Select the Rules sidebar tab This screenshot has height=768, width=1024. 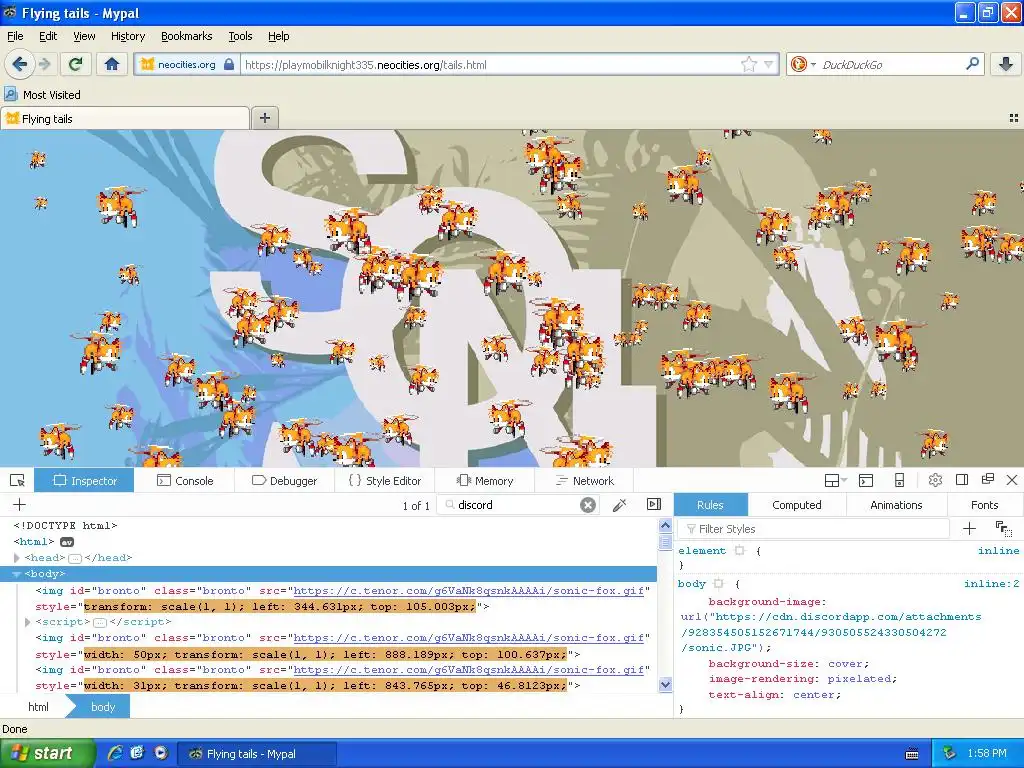710,505
